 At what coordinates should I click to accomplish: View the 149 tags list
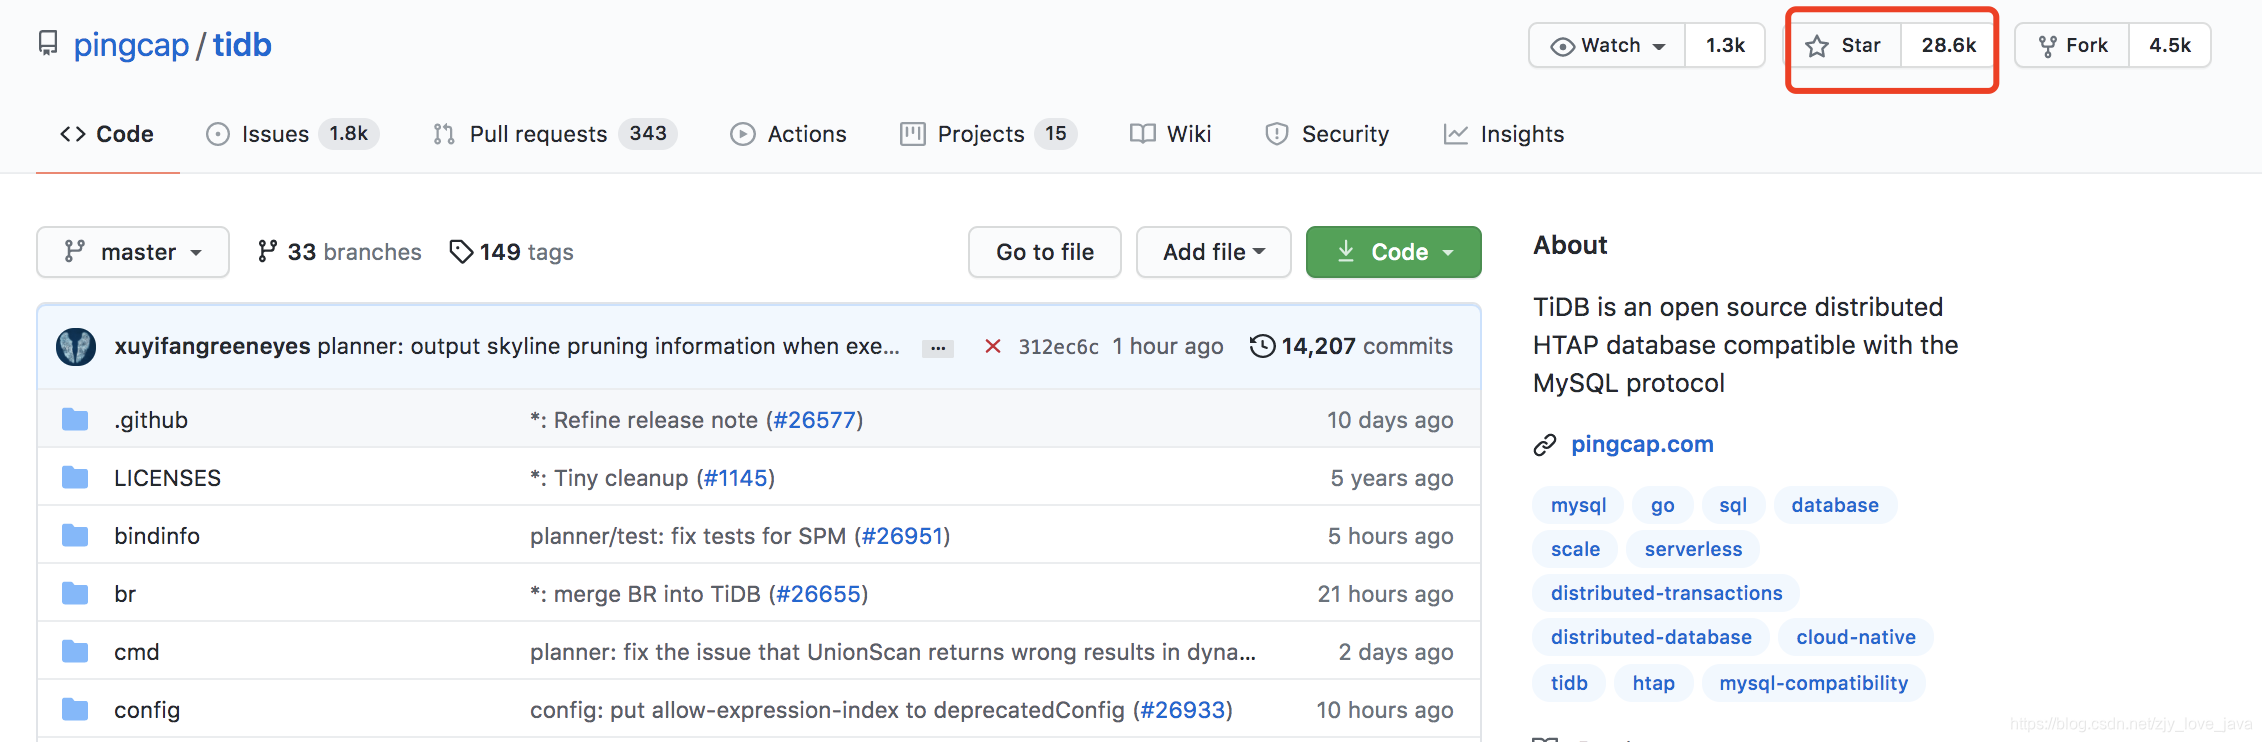click(x=511, y=252)
